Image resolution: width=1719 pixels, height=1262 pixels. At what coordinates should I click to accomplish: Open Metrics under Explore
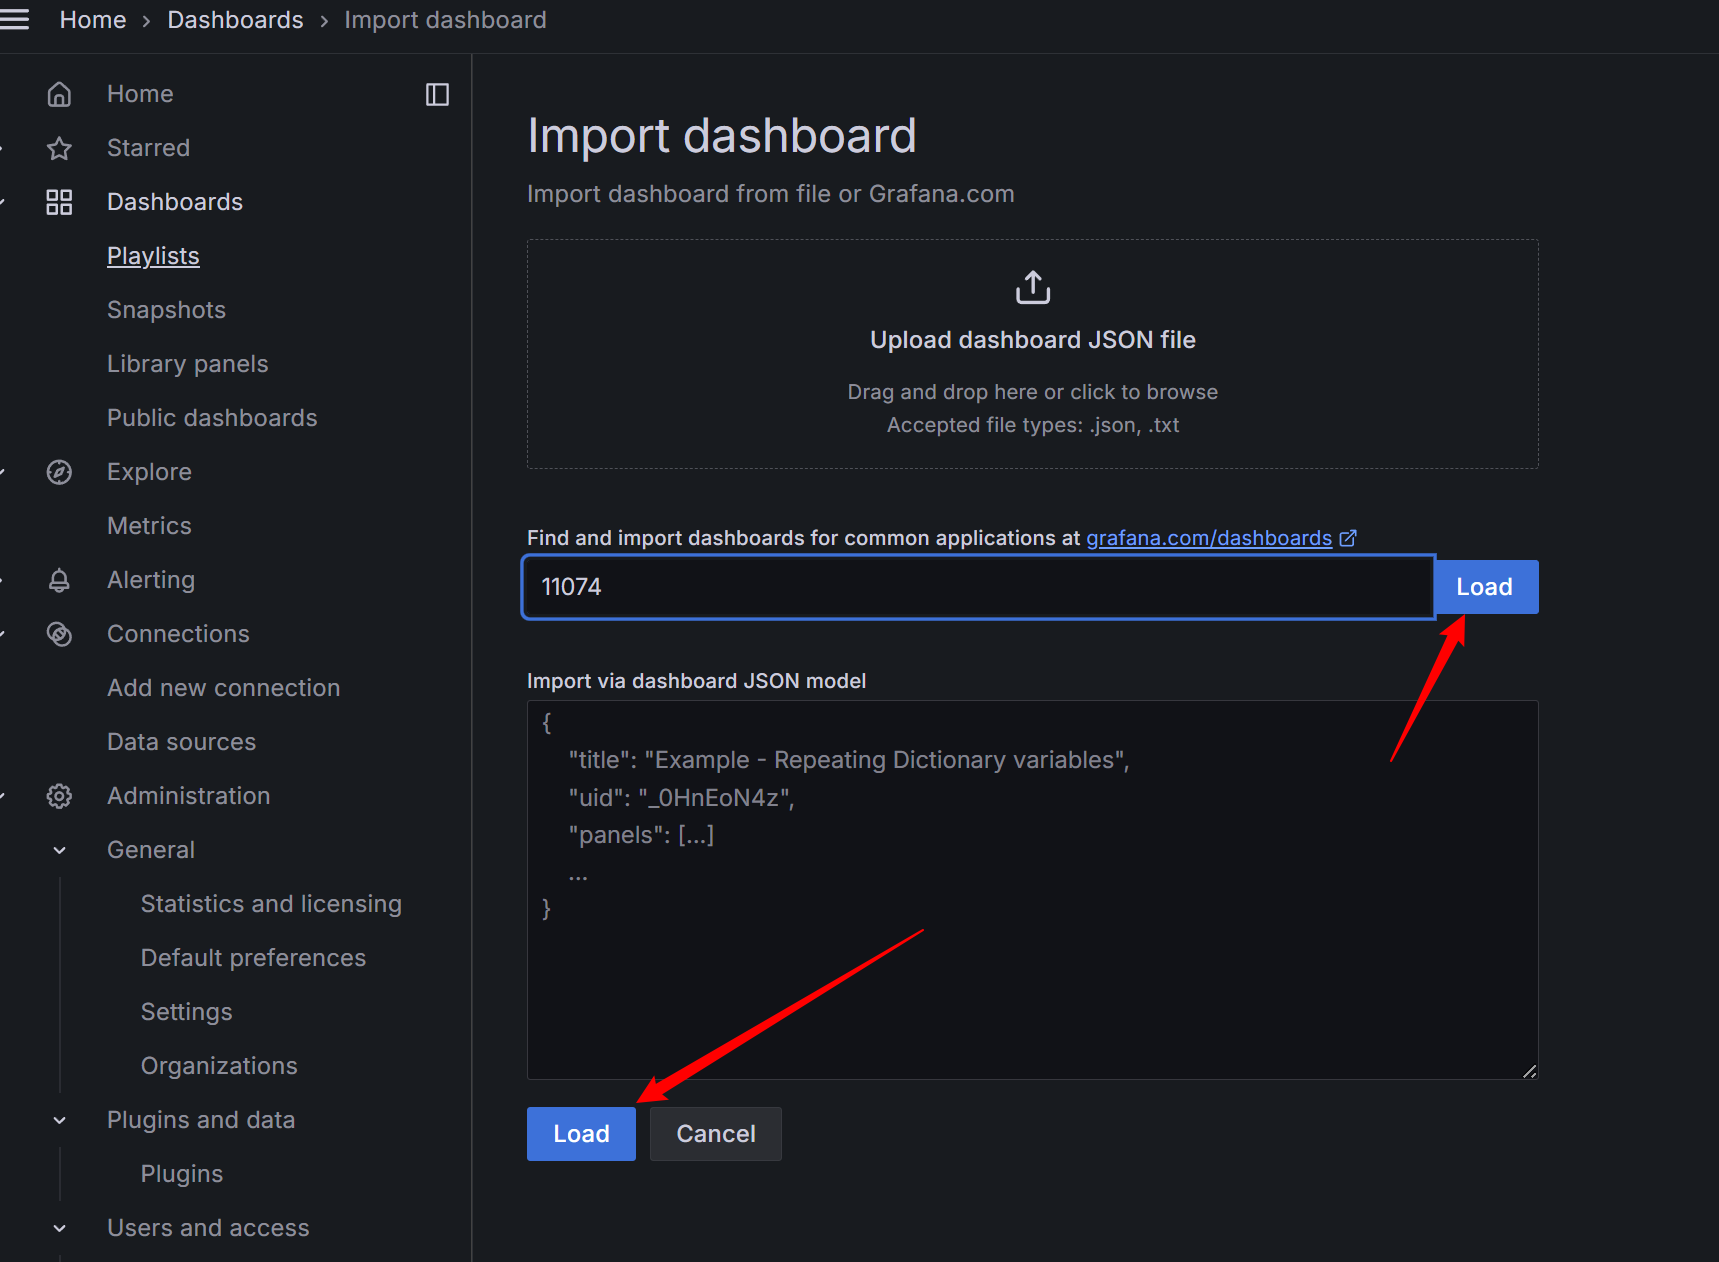[149, 526]
